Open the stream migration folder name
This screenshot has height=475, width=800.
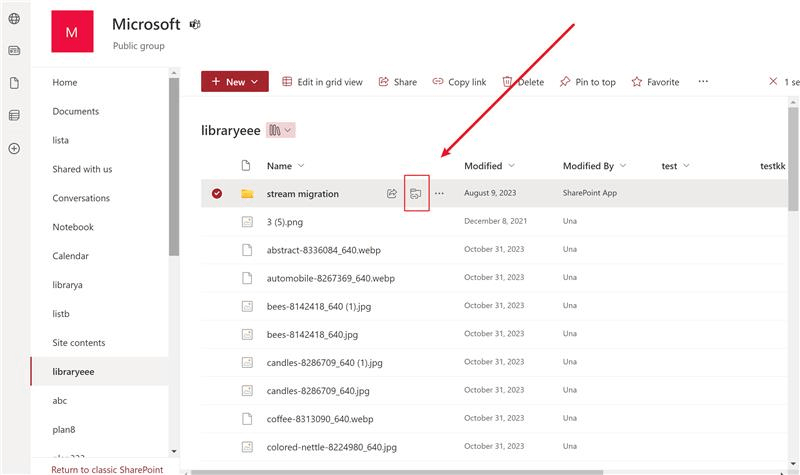coord(303,193)
